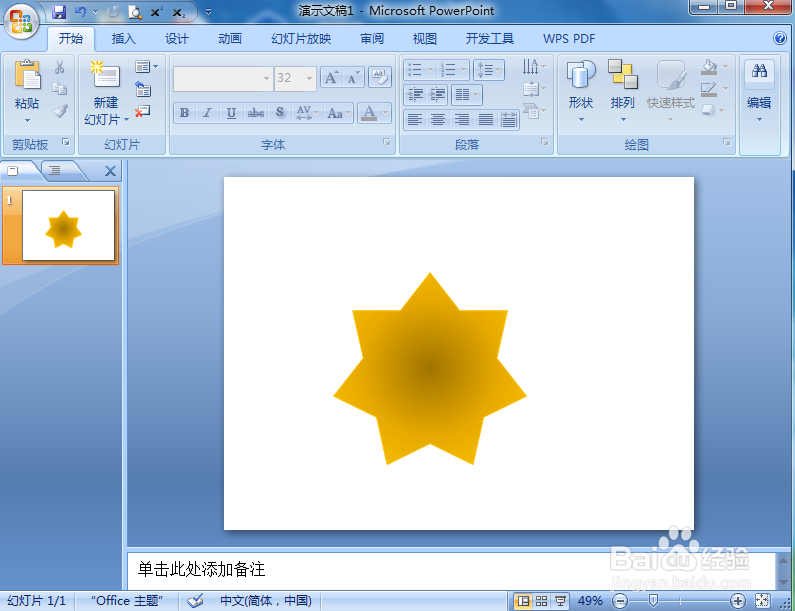Image resolution: width=795 pixels, height=611 pixels.
Task: Open the 编辑 editing menu
Action: [x=759, y=91]
